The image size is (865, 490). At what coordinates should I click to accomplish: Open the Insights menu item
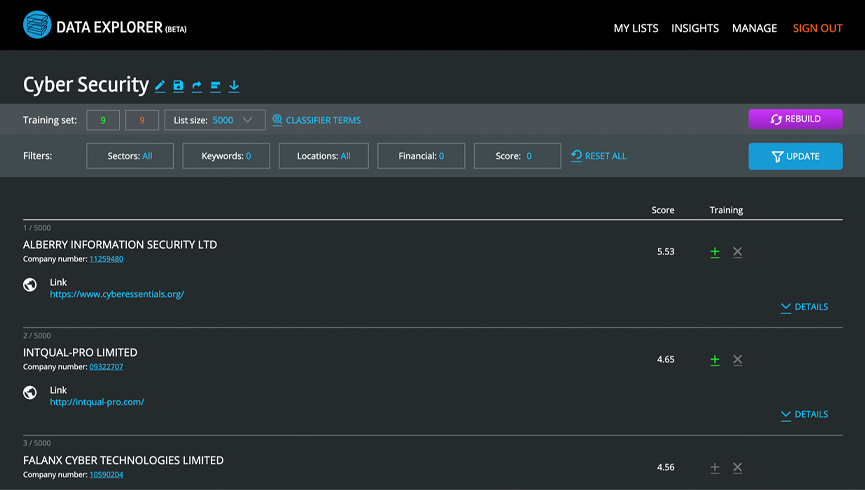click(x=695, y=28)
